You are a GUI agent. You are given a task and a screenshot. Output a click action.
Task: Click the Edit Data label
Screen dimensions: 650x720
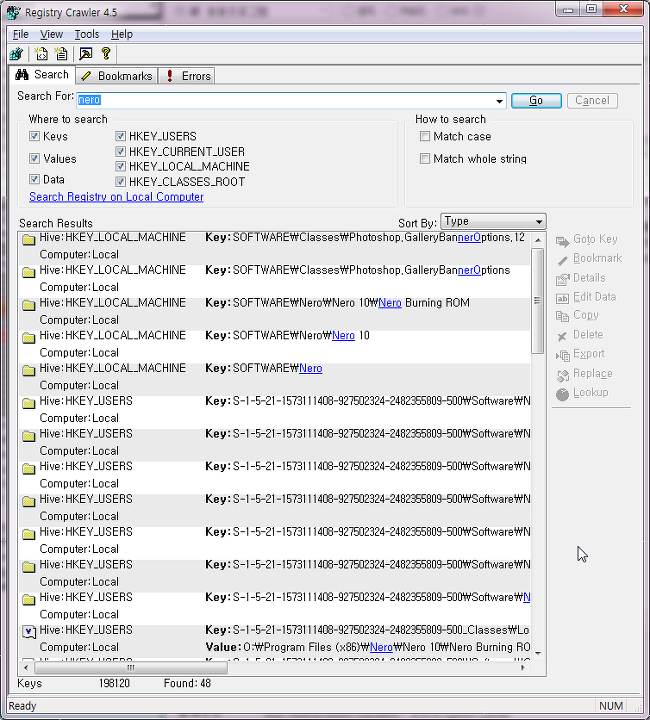click(x=594, y=297)
